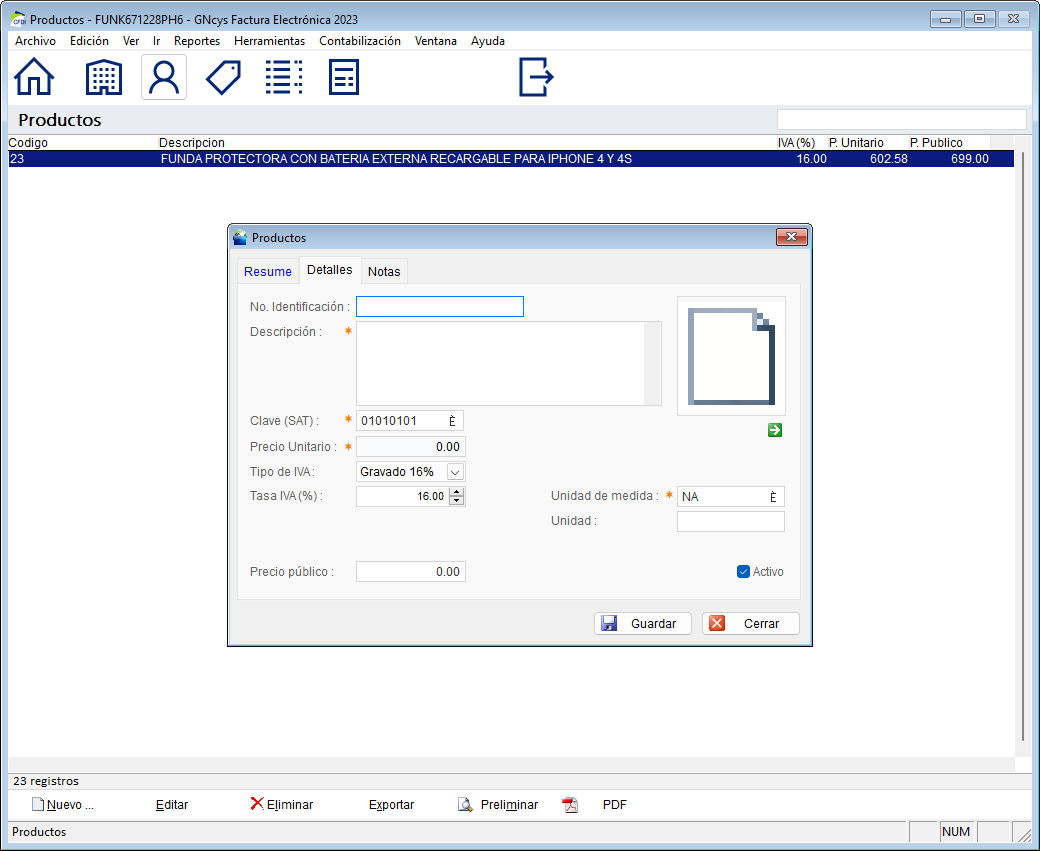Click the Cerrar button

click(751, 623)
